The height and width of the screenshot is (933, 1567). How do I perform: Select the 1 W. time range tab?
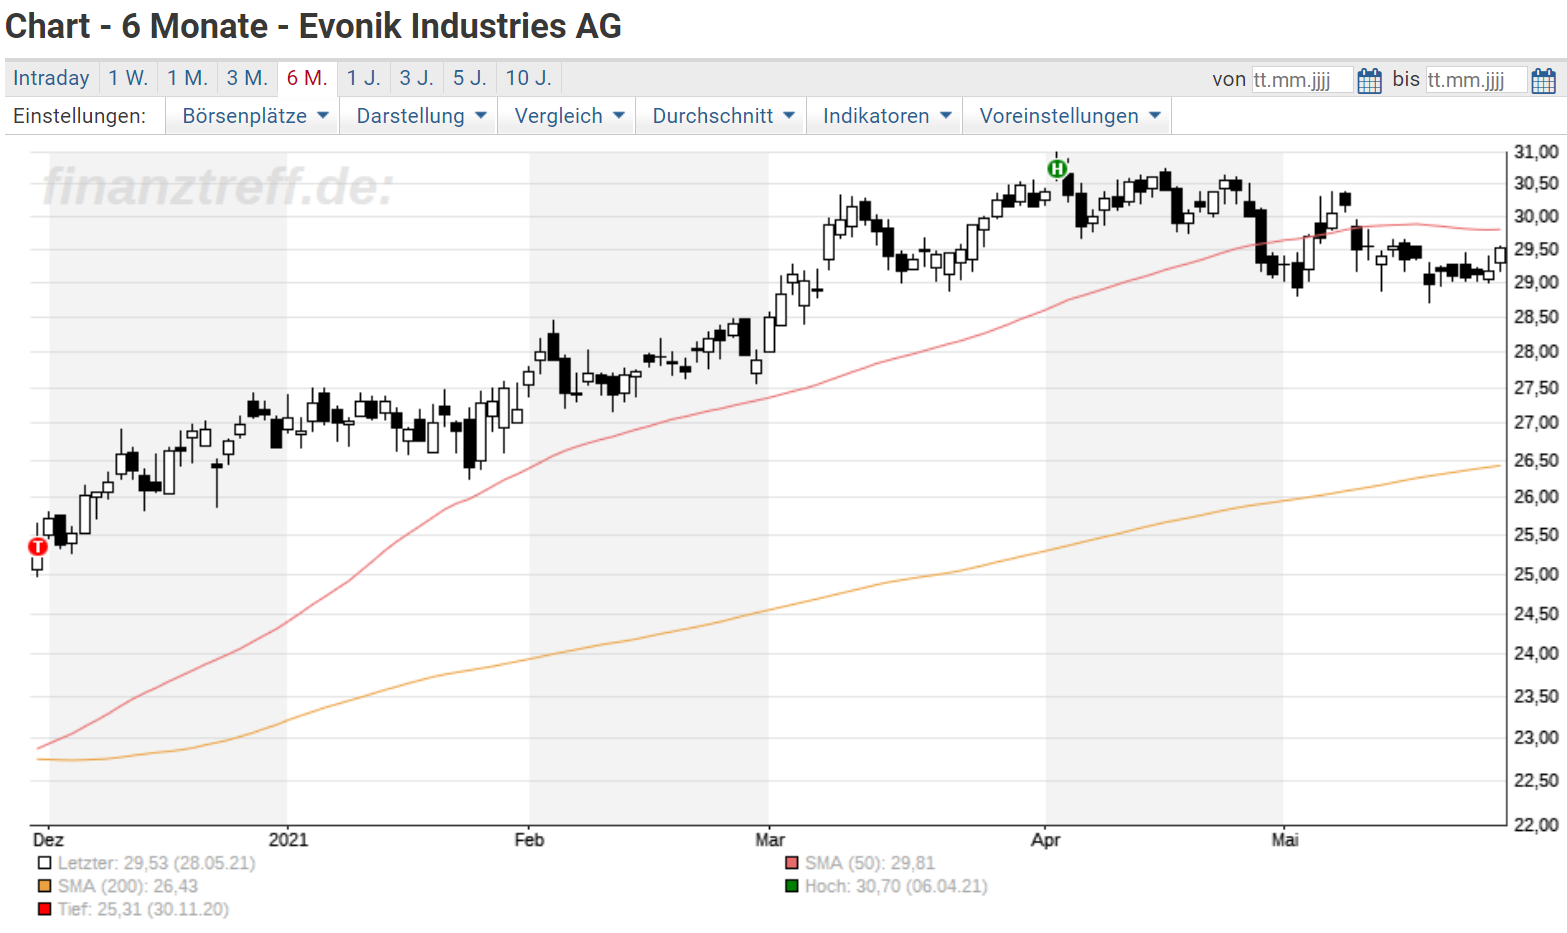point(128,78)
